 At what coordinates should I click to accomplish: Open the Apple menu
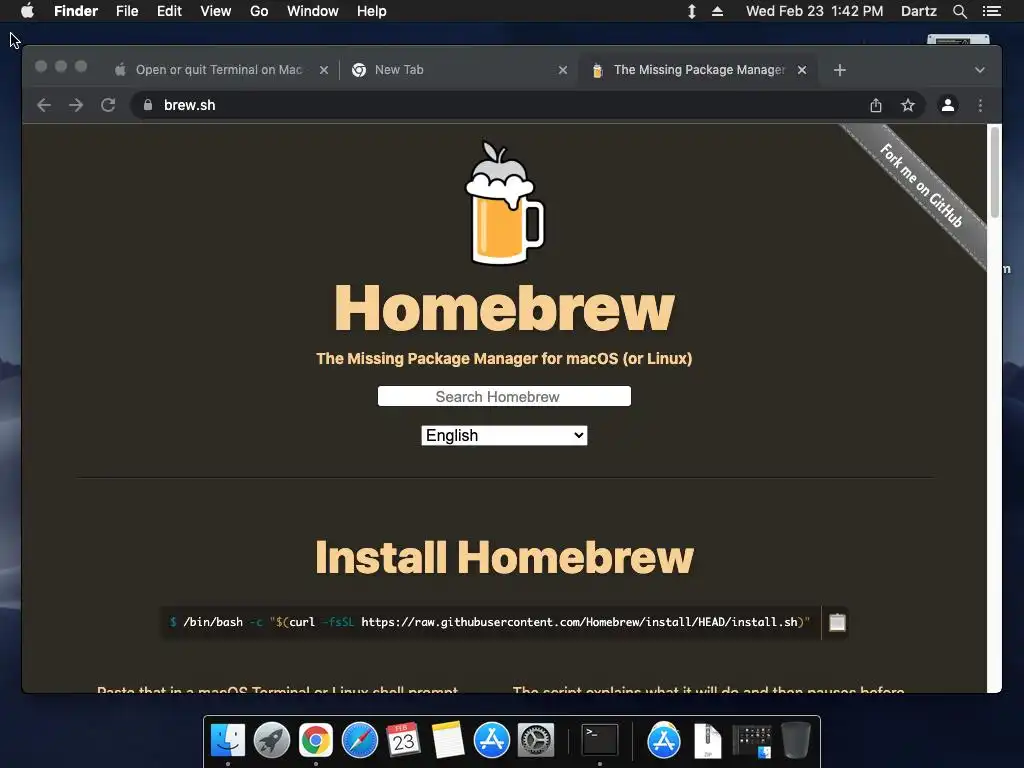coord(27,11)
